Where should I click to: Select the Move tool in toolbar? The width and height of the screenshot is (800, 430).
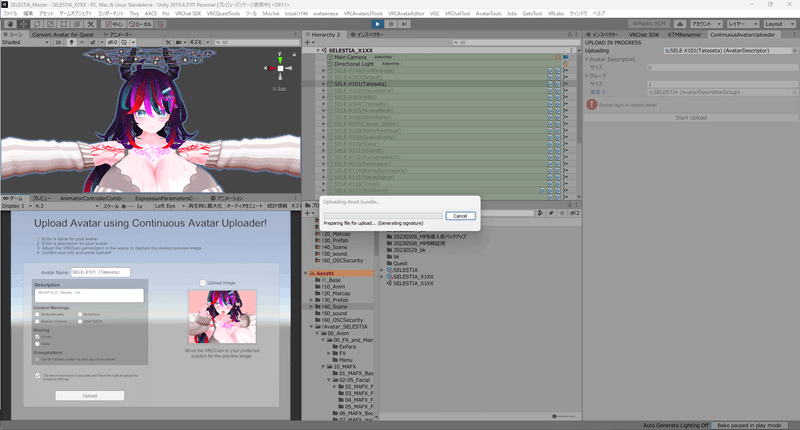23,24
